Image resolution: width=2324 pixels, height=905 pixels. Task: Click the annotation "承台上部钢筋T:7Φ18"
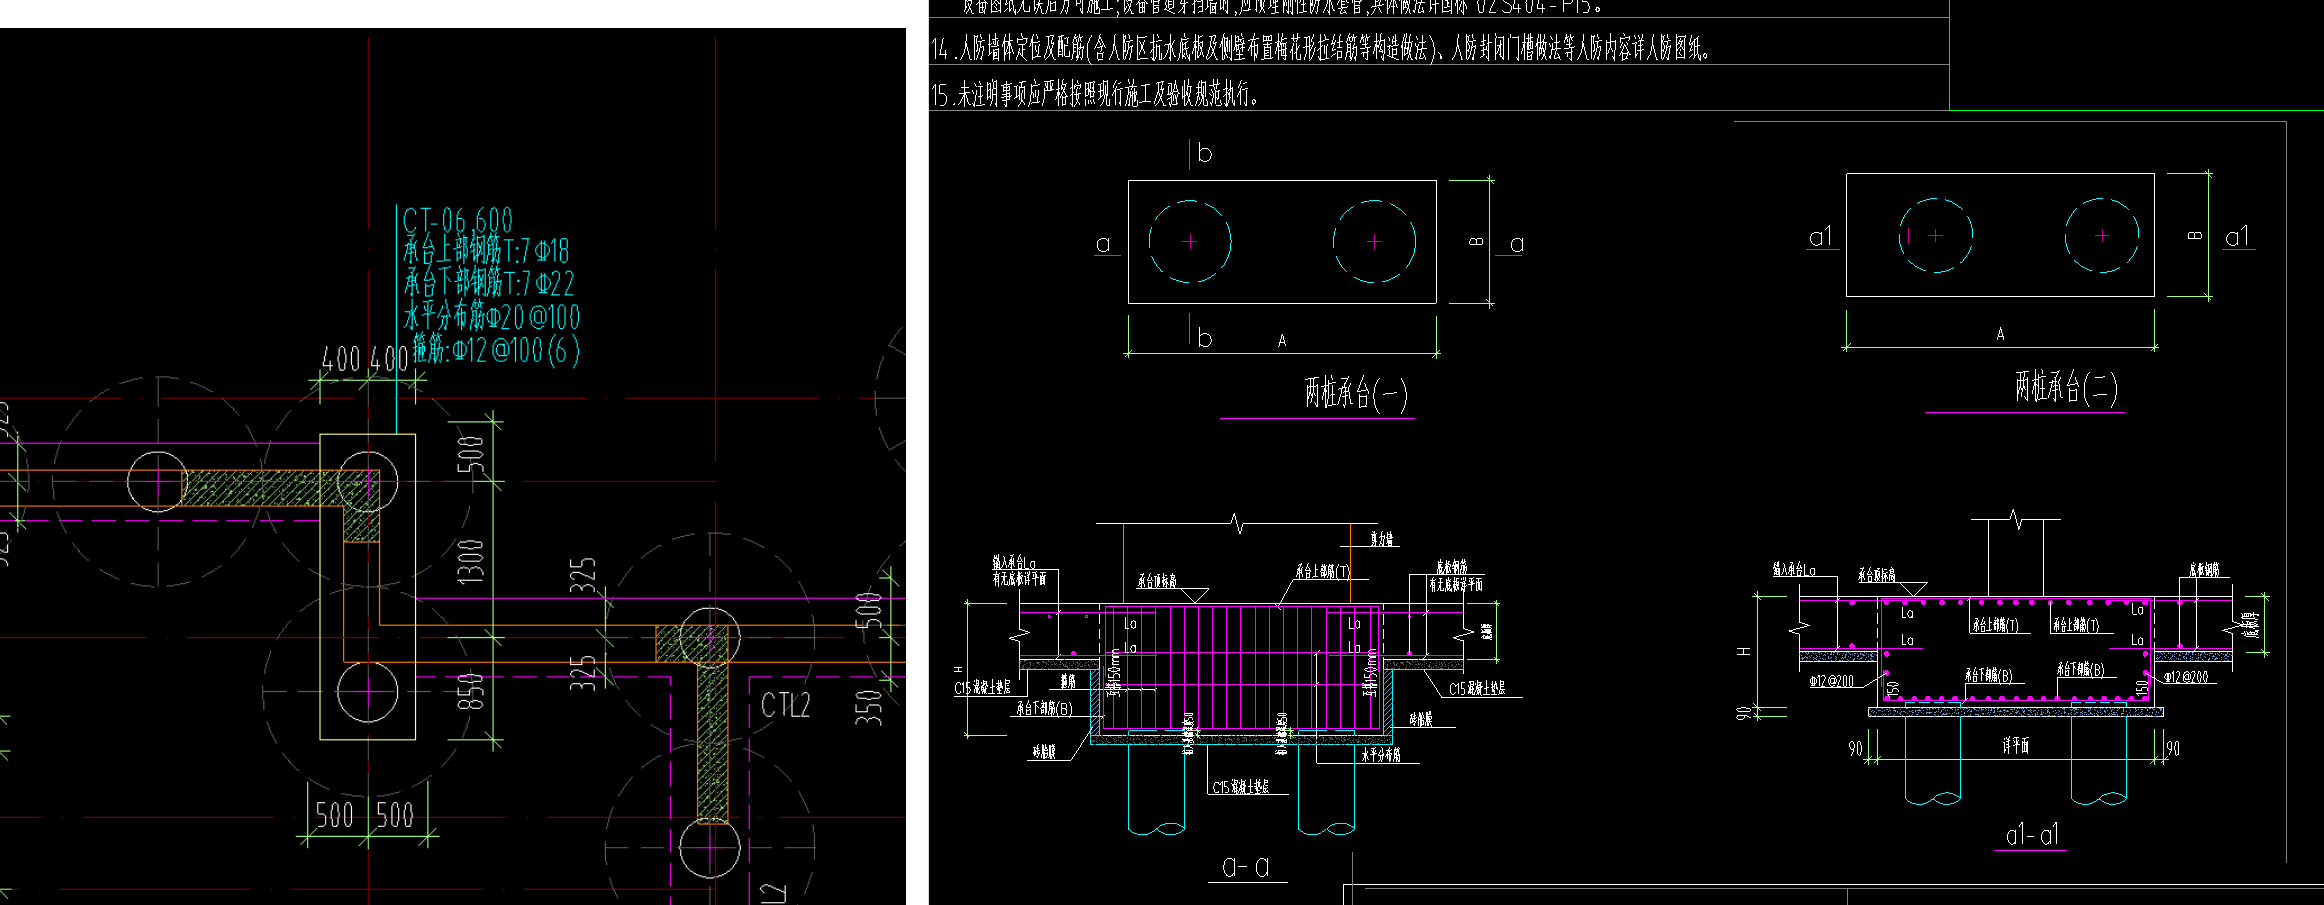486,250
